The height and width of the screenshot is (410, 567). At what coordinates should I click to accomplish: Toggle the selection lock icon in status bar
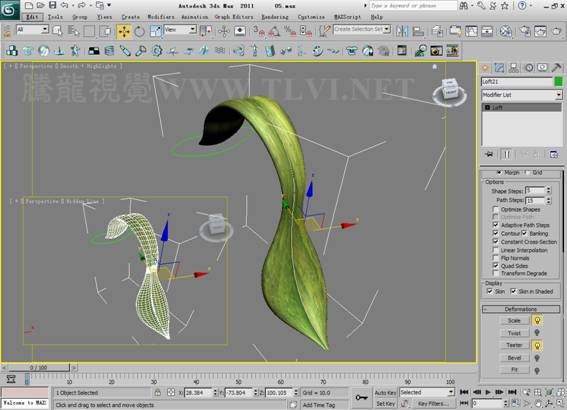point(157,393)
